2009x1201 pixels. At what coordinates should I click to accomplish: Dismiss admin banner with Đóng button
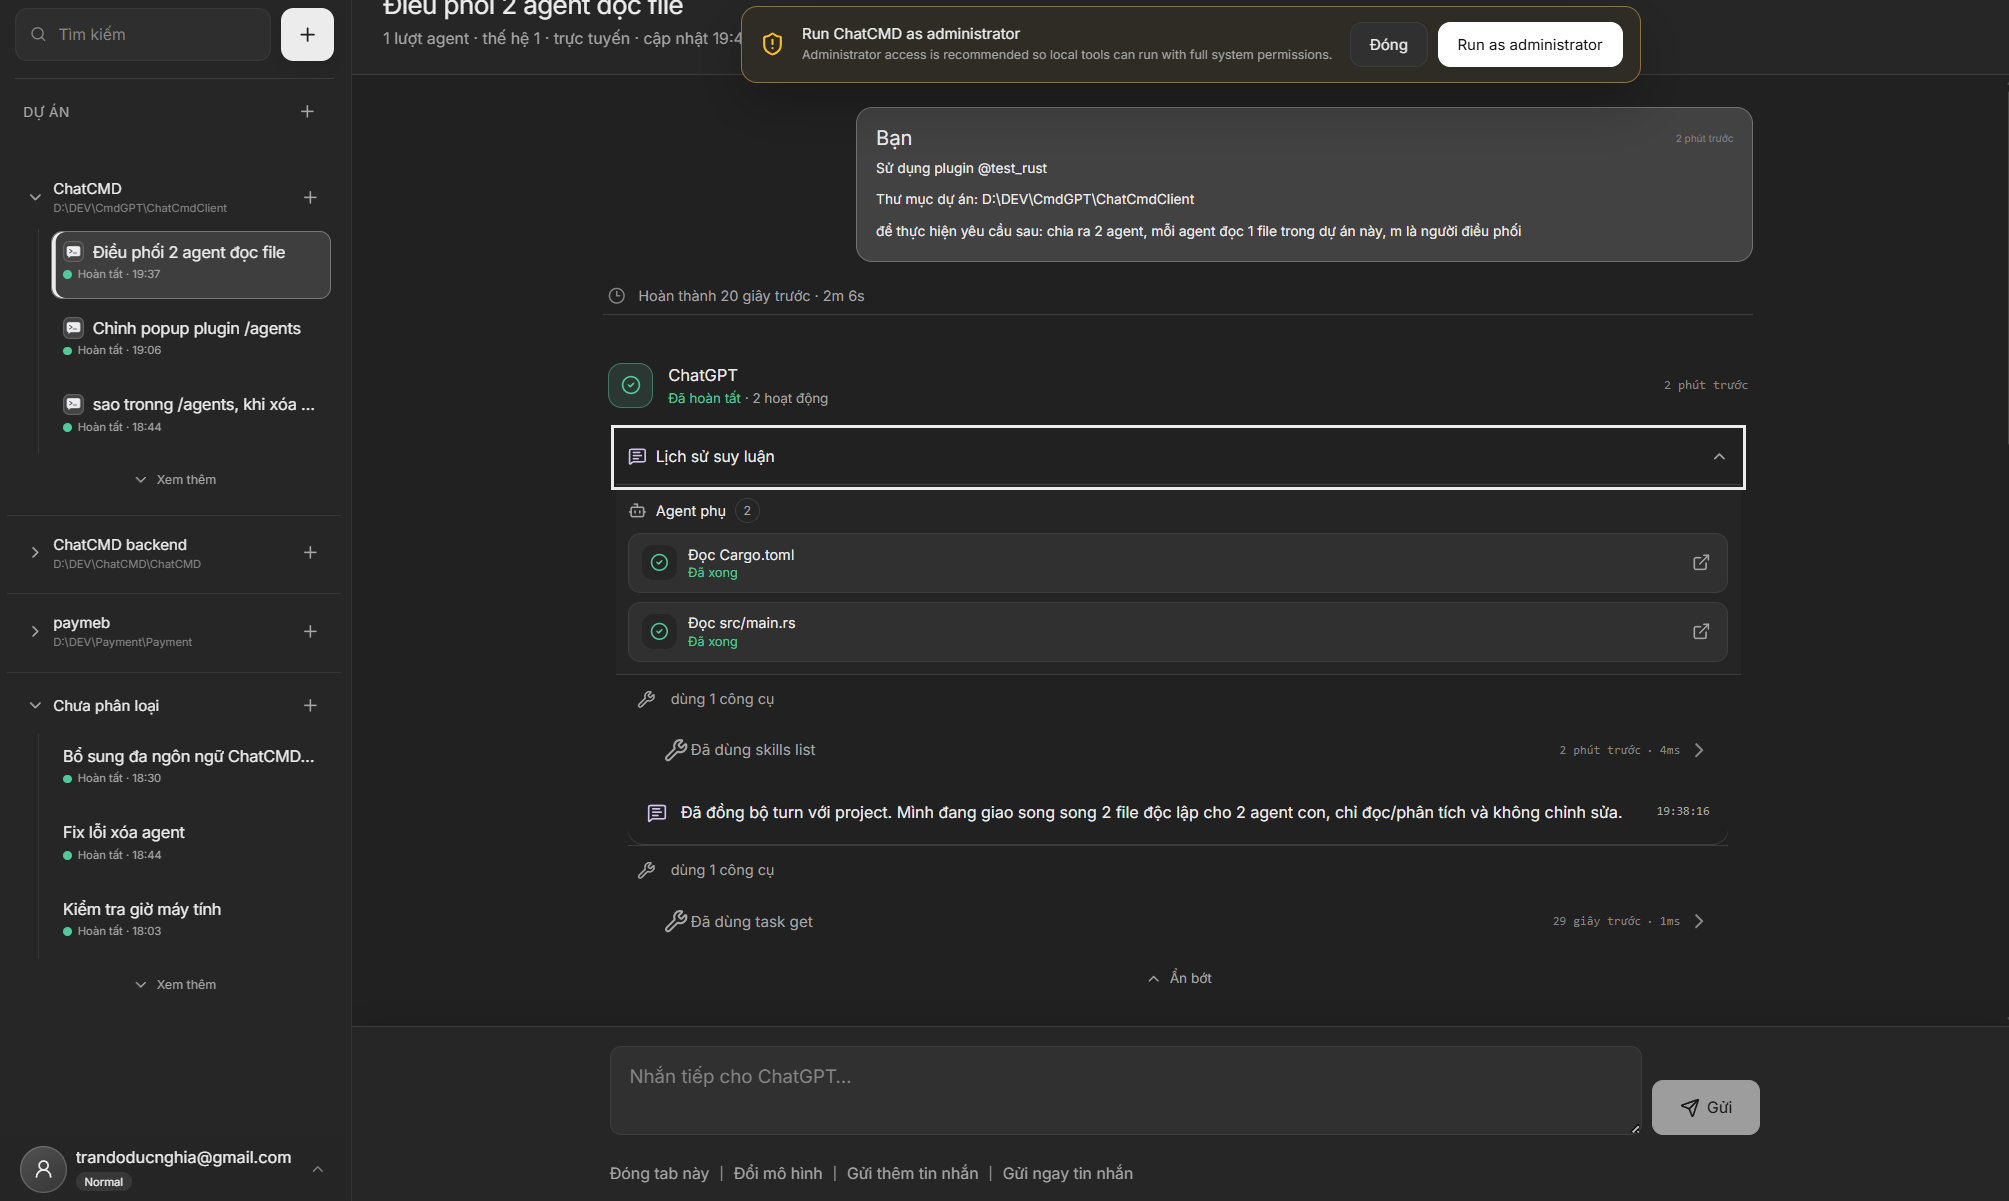coord(1388,45)
